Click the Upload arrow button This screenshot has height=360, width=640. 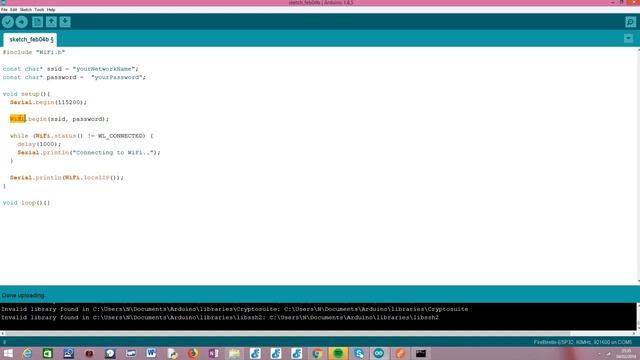click(x=22, y=22)
